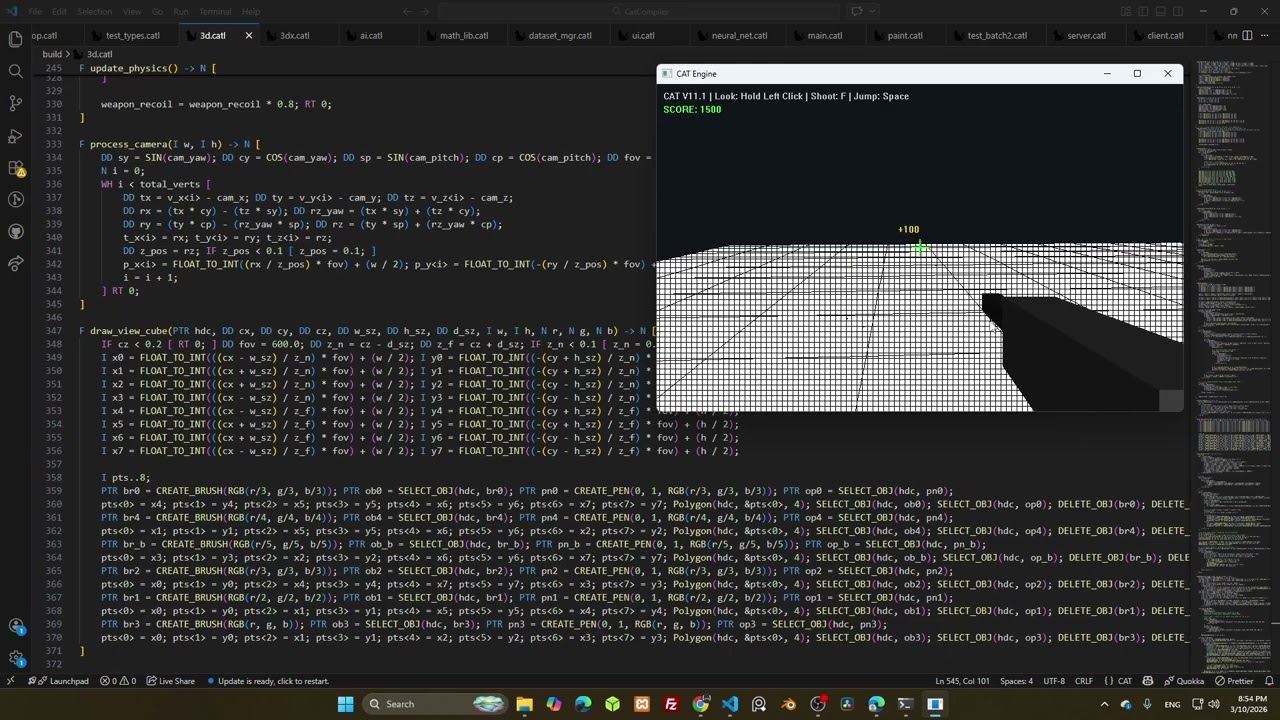The height and width of the screenshot is (720, 1280).
Task: Click Prettier in the status bar
Action: [1233, 681]
